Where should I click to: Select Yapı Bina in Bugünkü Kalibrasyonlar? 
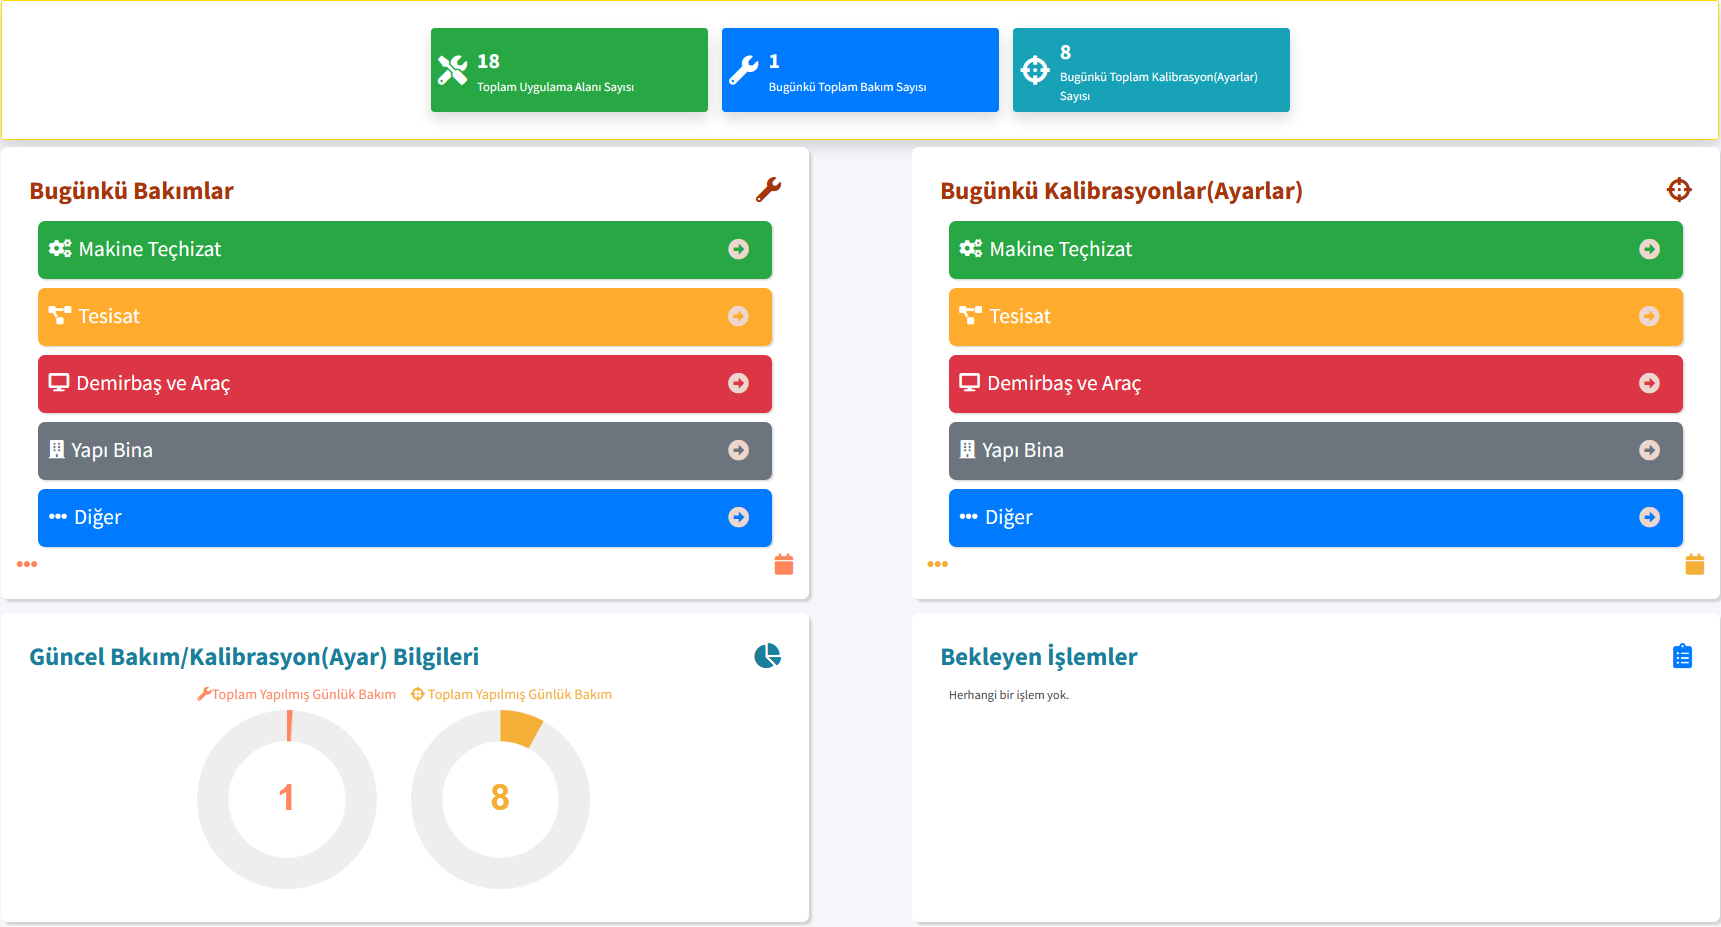[x=1022, y=451]
